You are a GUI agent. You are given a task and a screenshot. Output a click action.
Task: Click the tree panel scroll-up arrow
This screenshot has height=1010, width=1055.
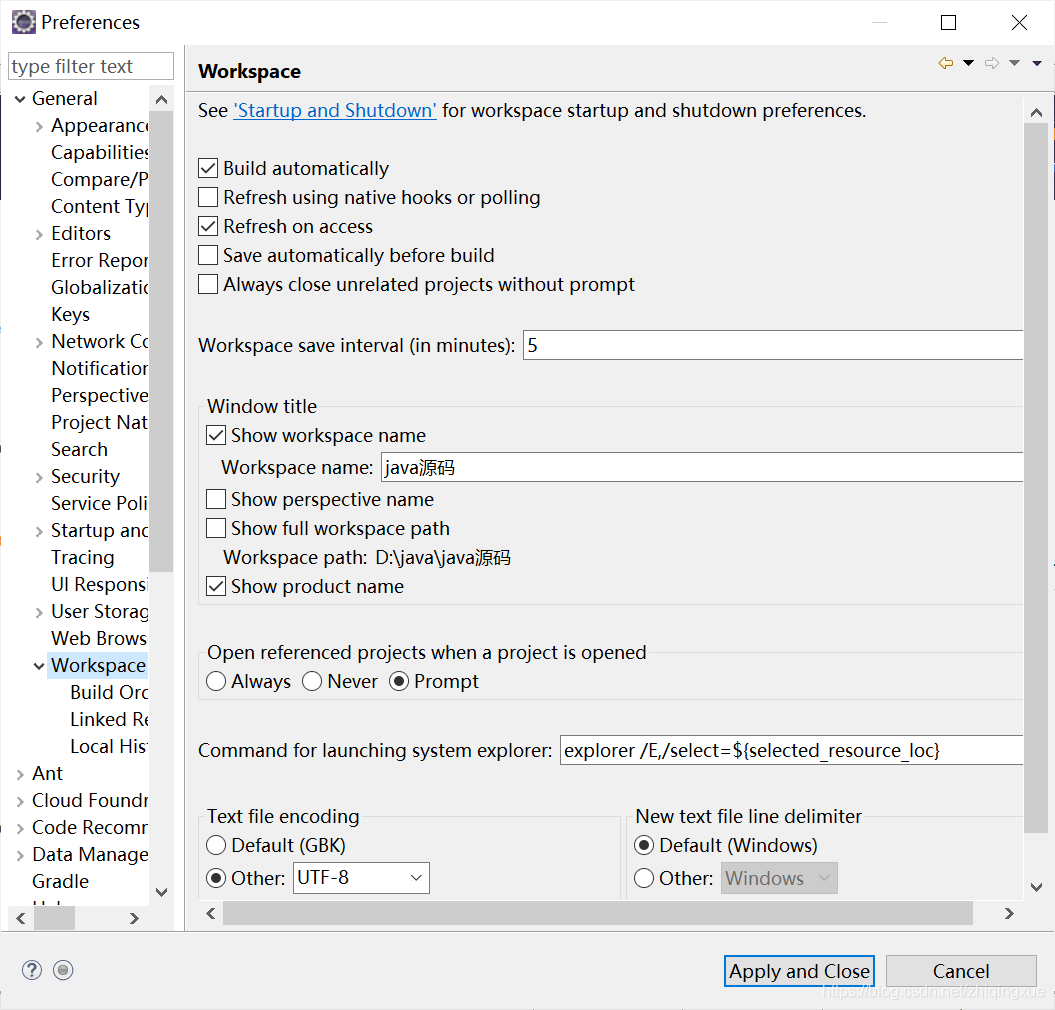click(161, 100)
